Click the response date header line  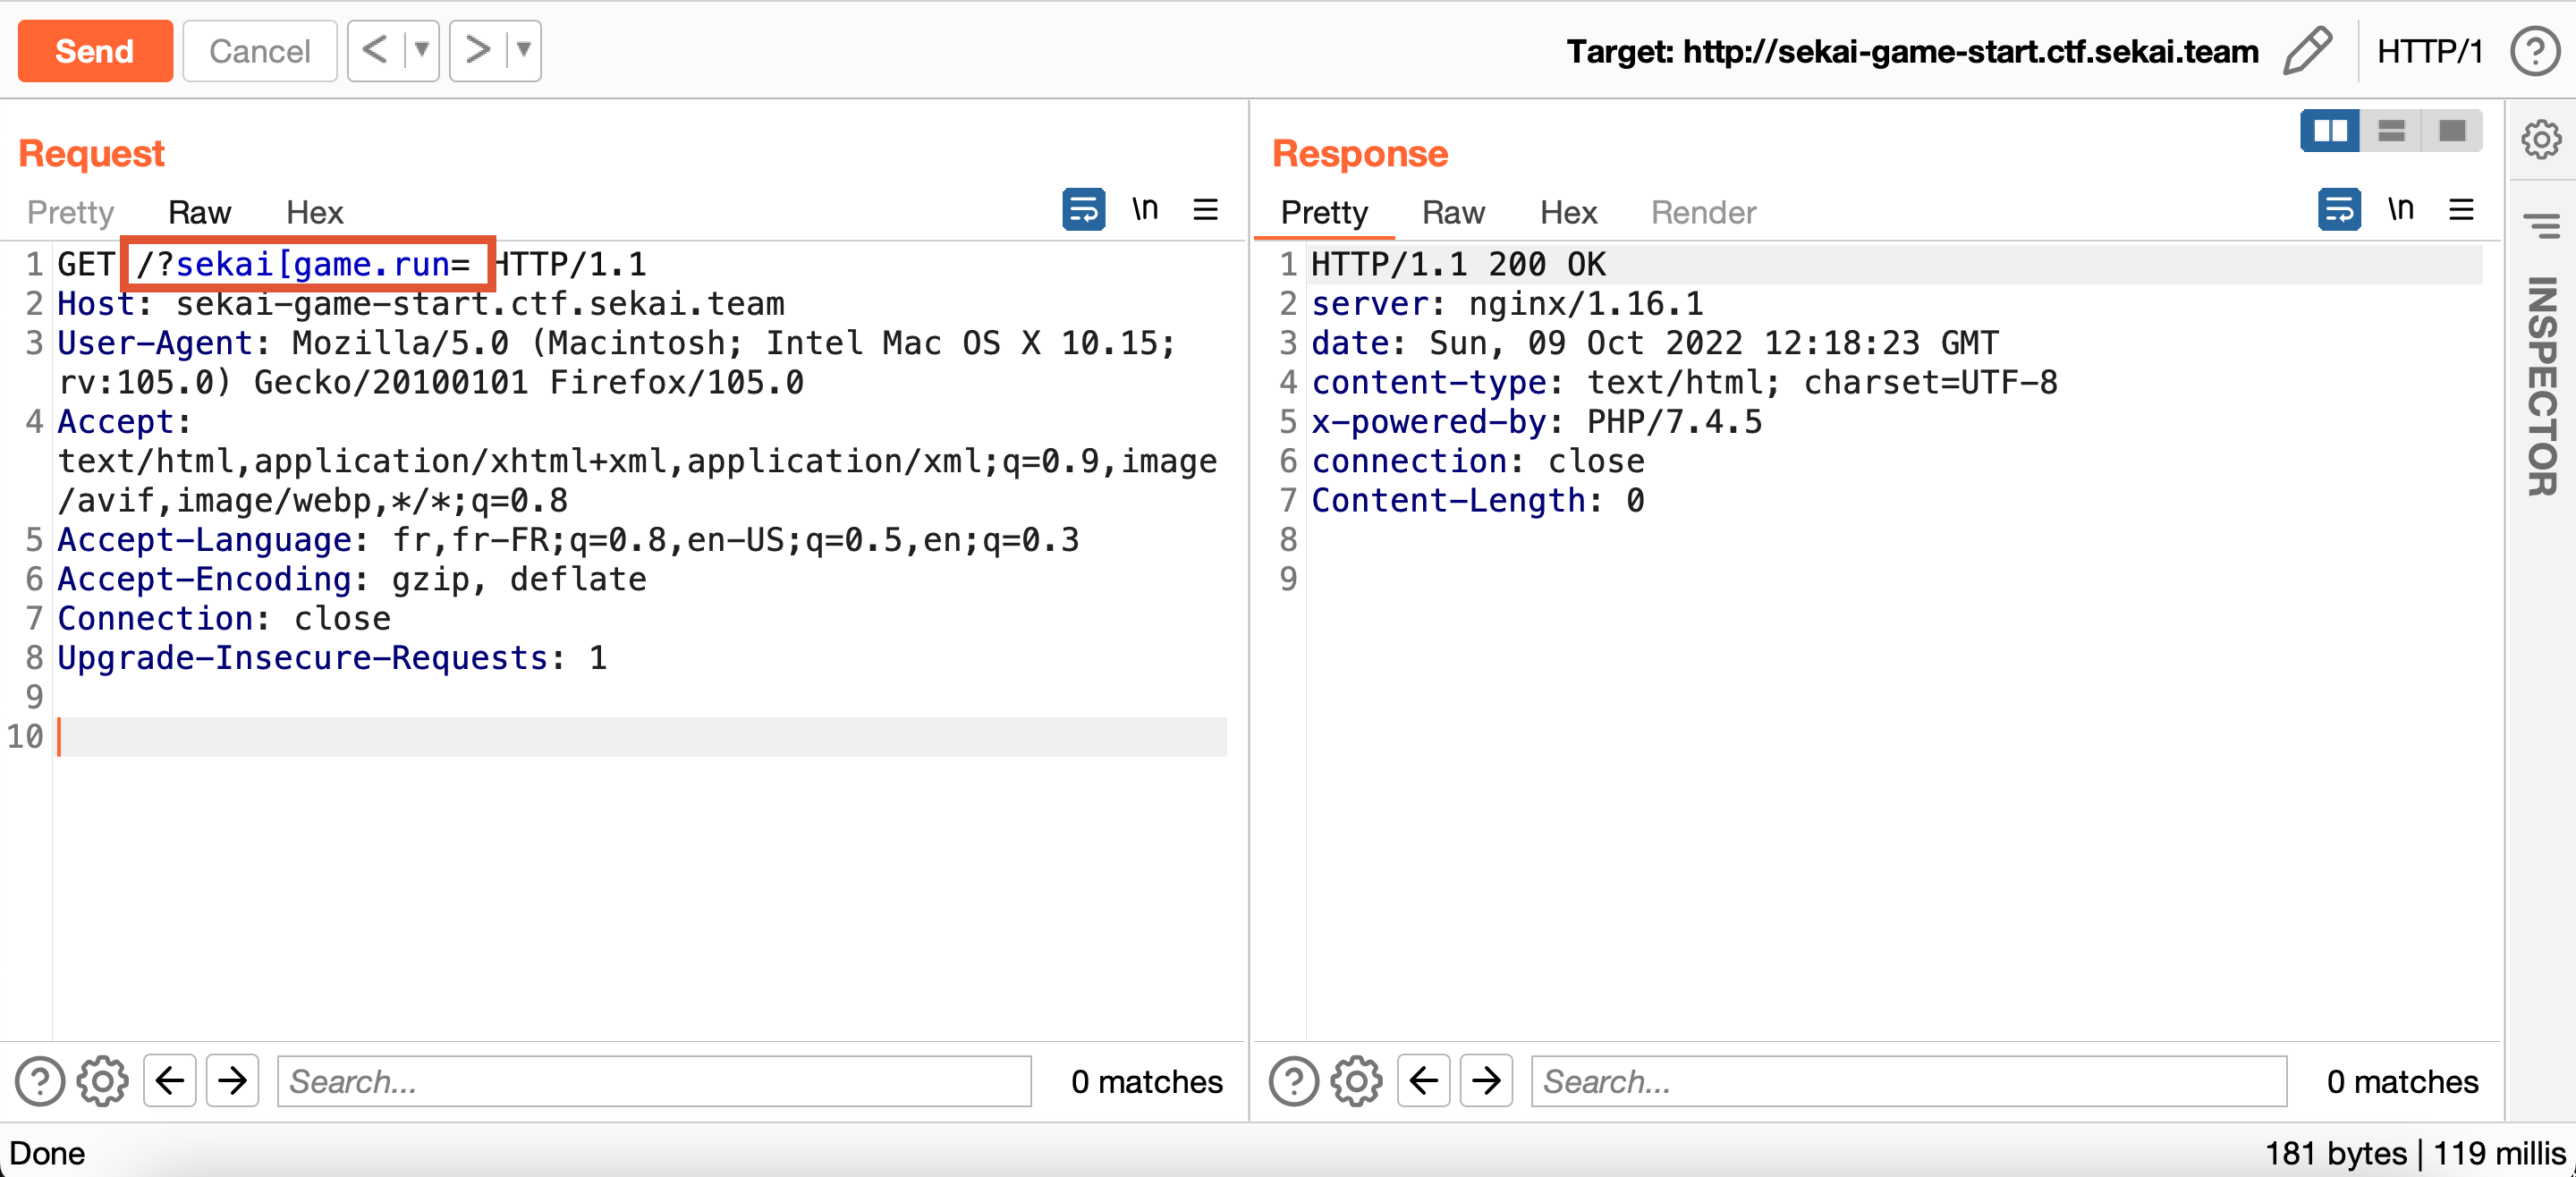1655,343
